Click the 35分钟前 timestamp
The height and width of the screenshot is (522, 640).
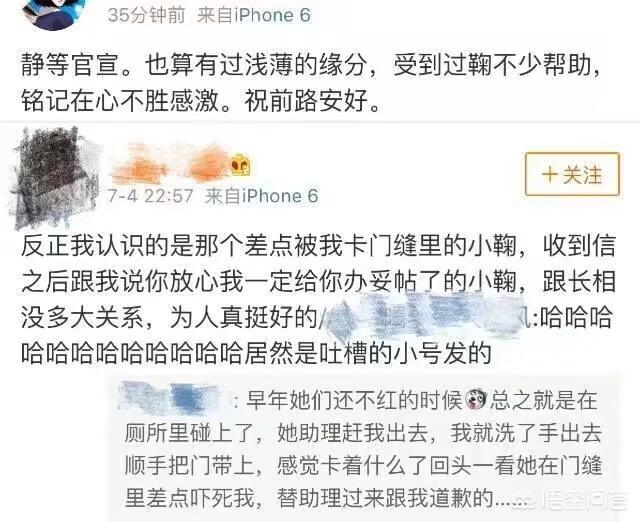[x=146, y=16]
